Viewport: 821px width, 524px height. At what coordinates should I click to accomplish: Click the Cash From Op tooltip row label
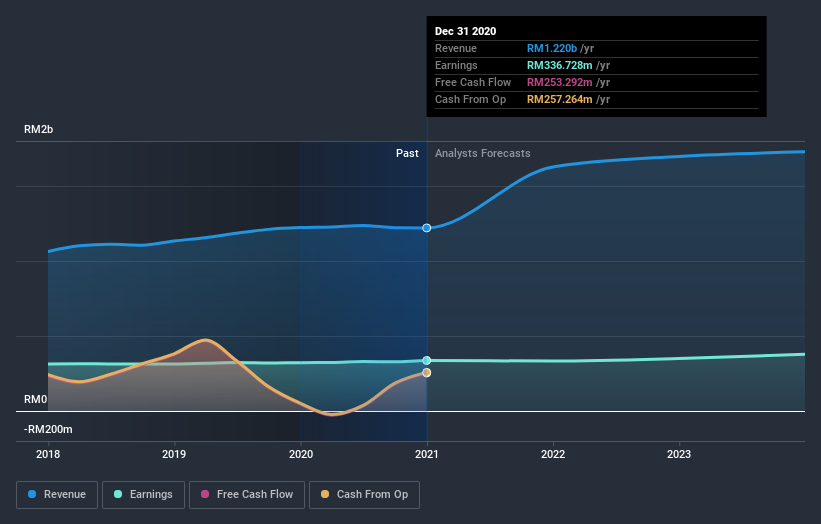470,99
